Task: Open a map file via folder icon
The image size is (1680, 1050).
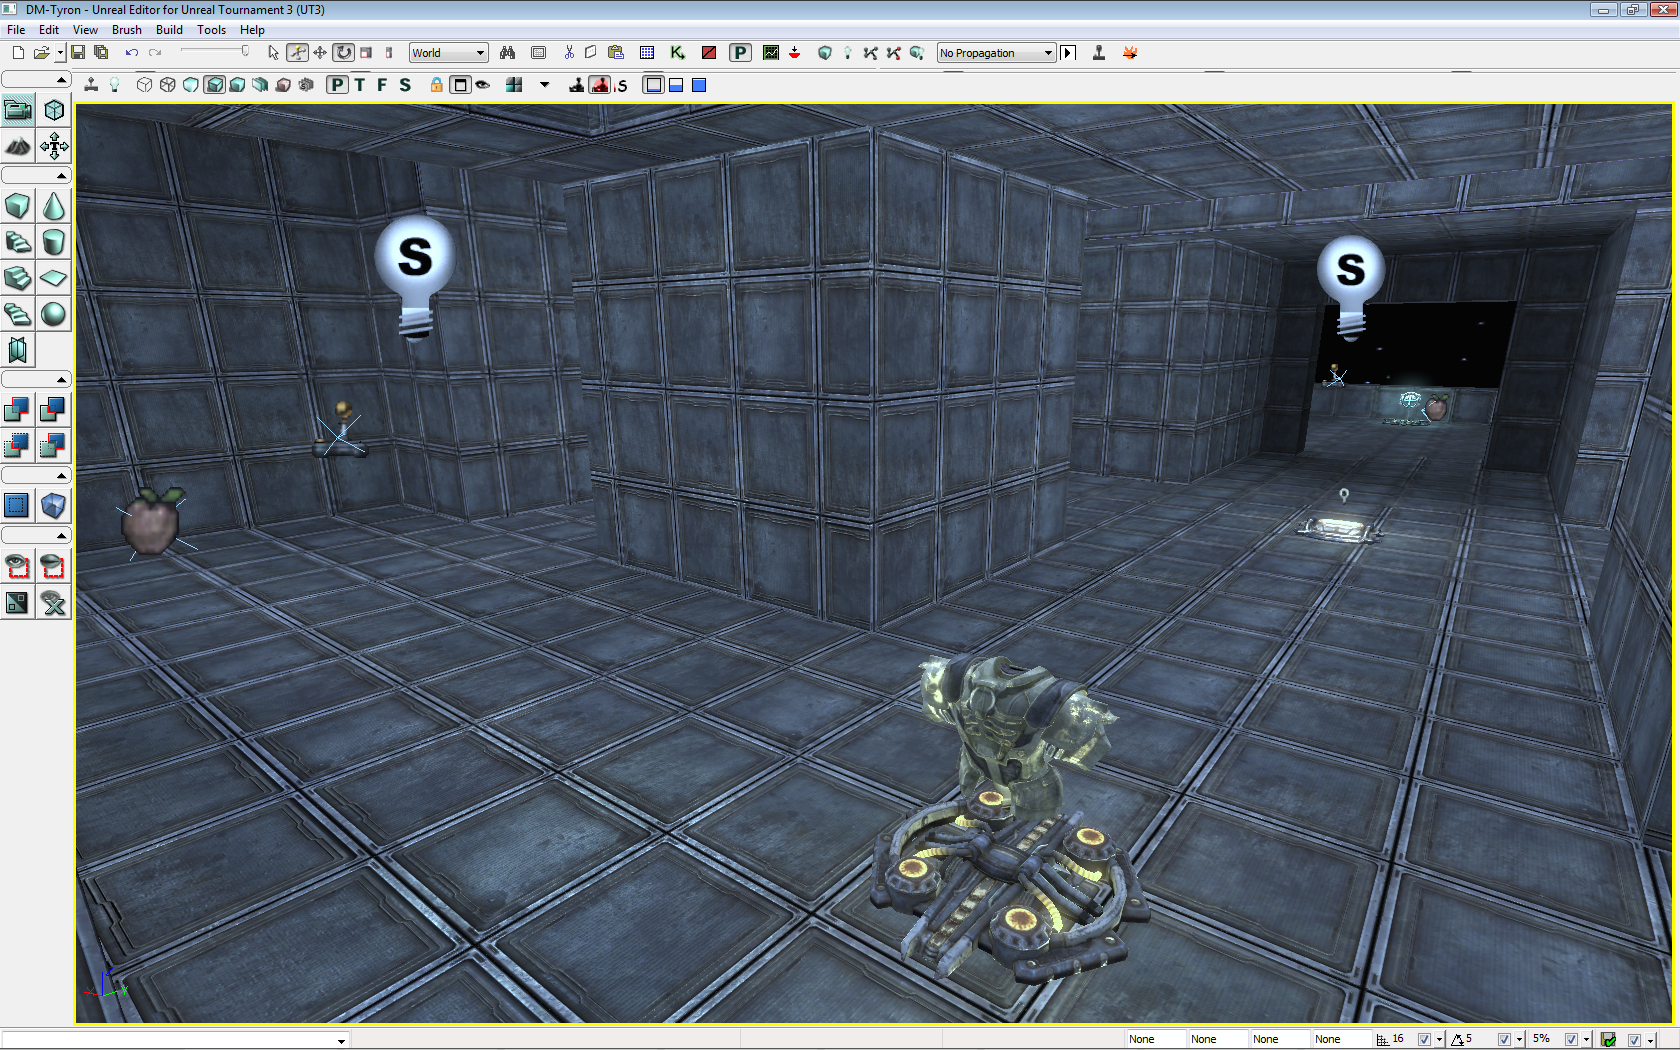Action: tap(41, 53)
